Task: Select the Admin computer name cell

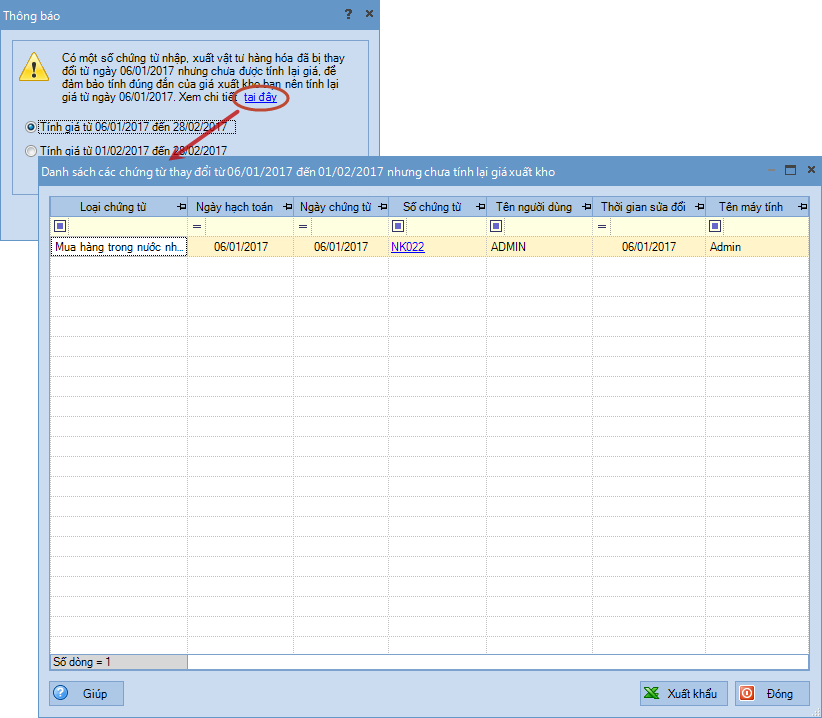Action: tap(757, 247)
